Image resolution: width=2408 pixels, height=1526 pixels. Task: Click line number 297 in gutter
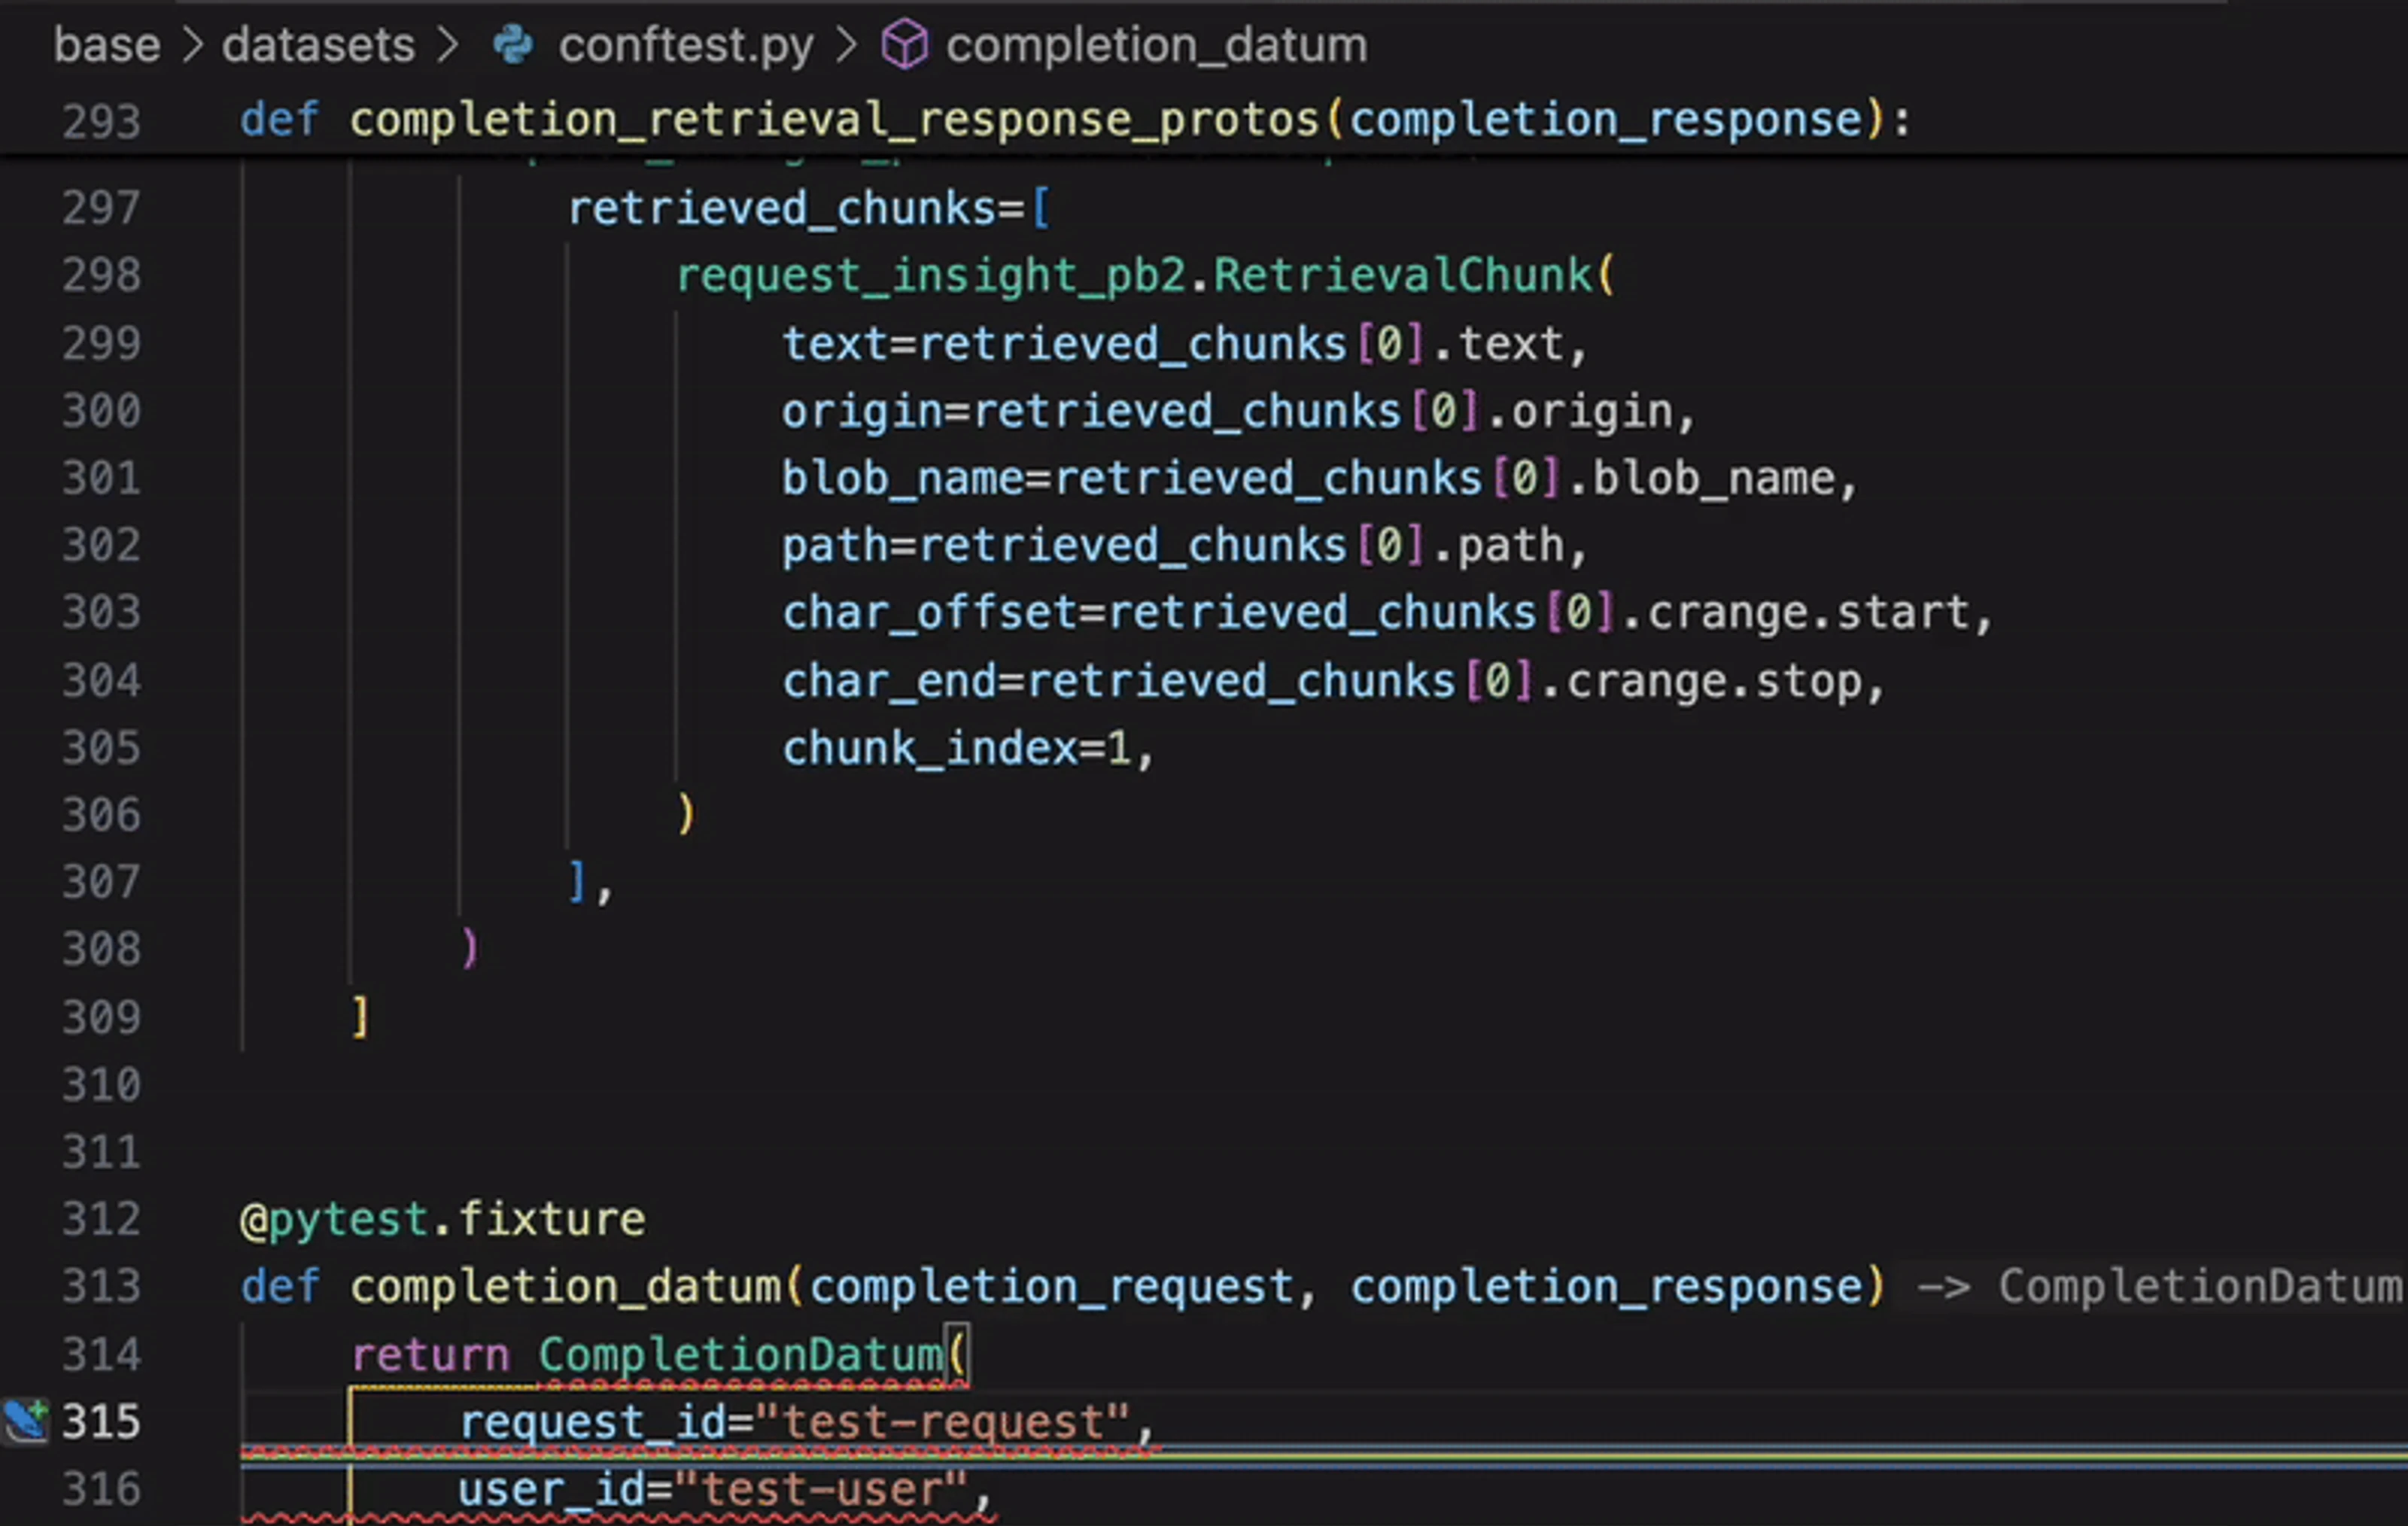101,208
